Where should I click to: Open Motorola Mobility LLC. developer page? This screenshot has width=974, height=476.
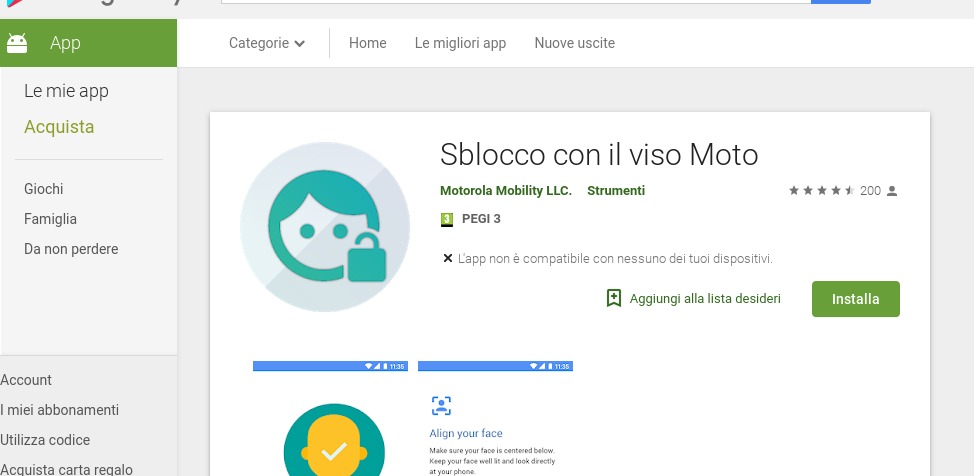click(506, 191)
